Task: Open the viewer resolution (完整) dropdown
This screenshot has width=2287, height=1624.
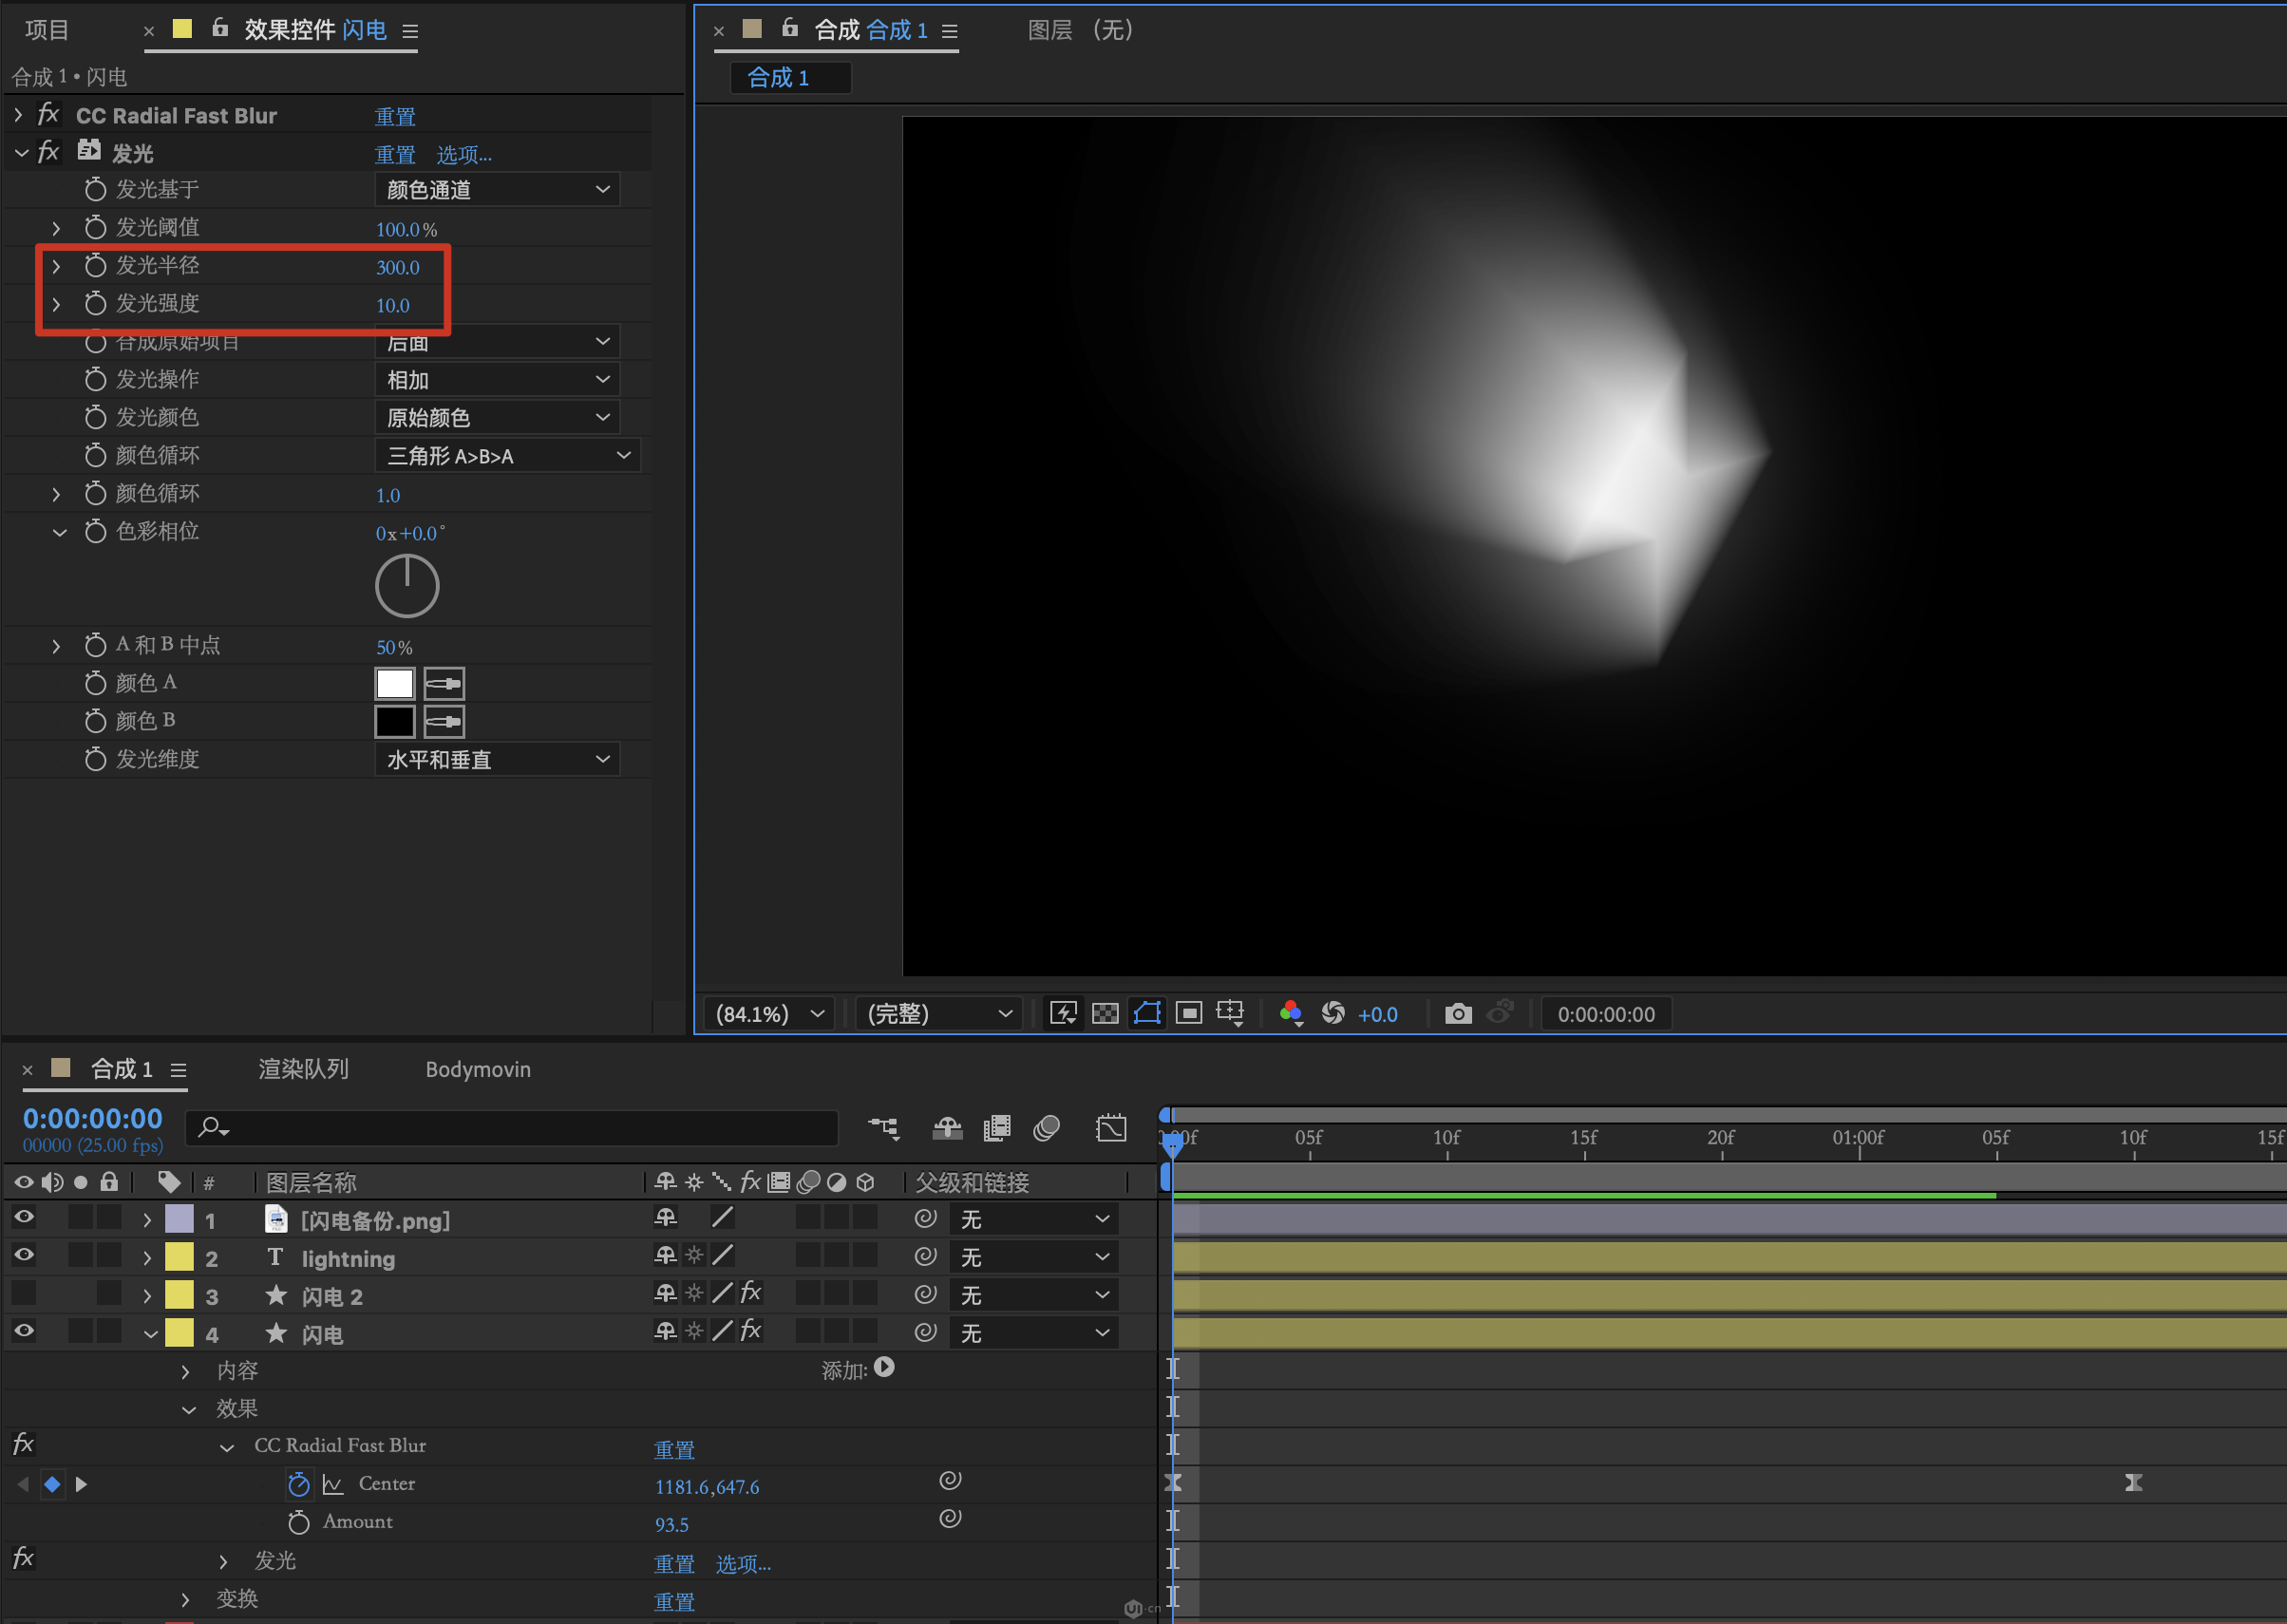Action: [x=938, y=1014]
